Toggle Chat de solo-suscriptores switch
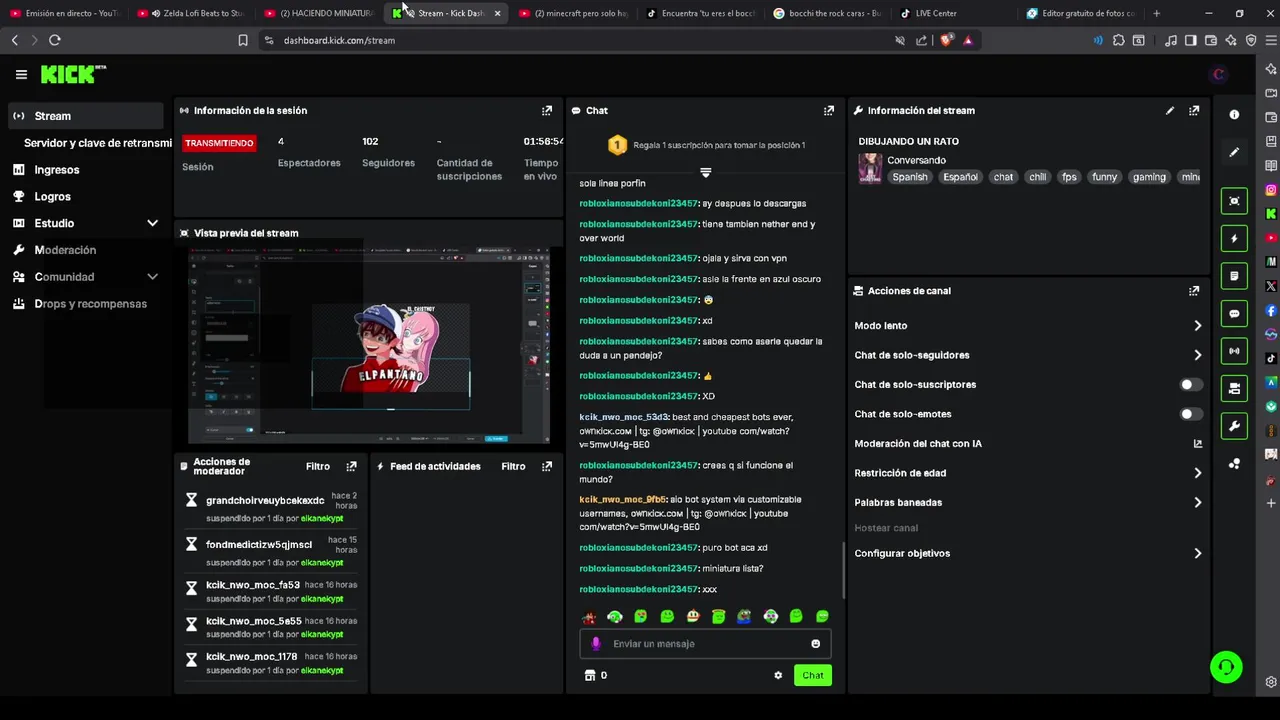Viewport: 1280px width, 720px height. pyautogui.click(x=1190, y=385)
